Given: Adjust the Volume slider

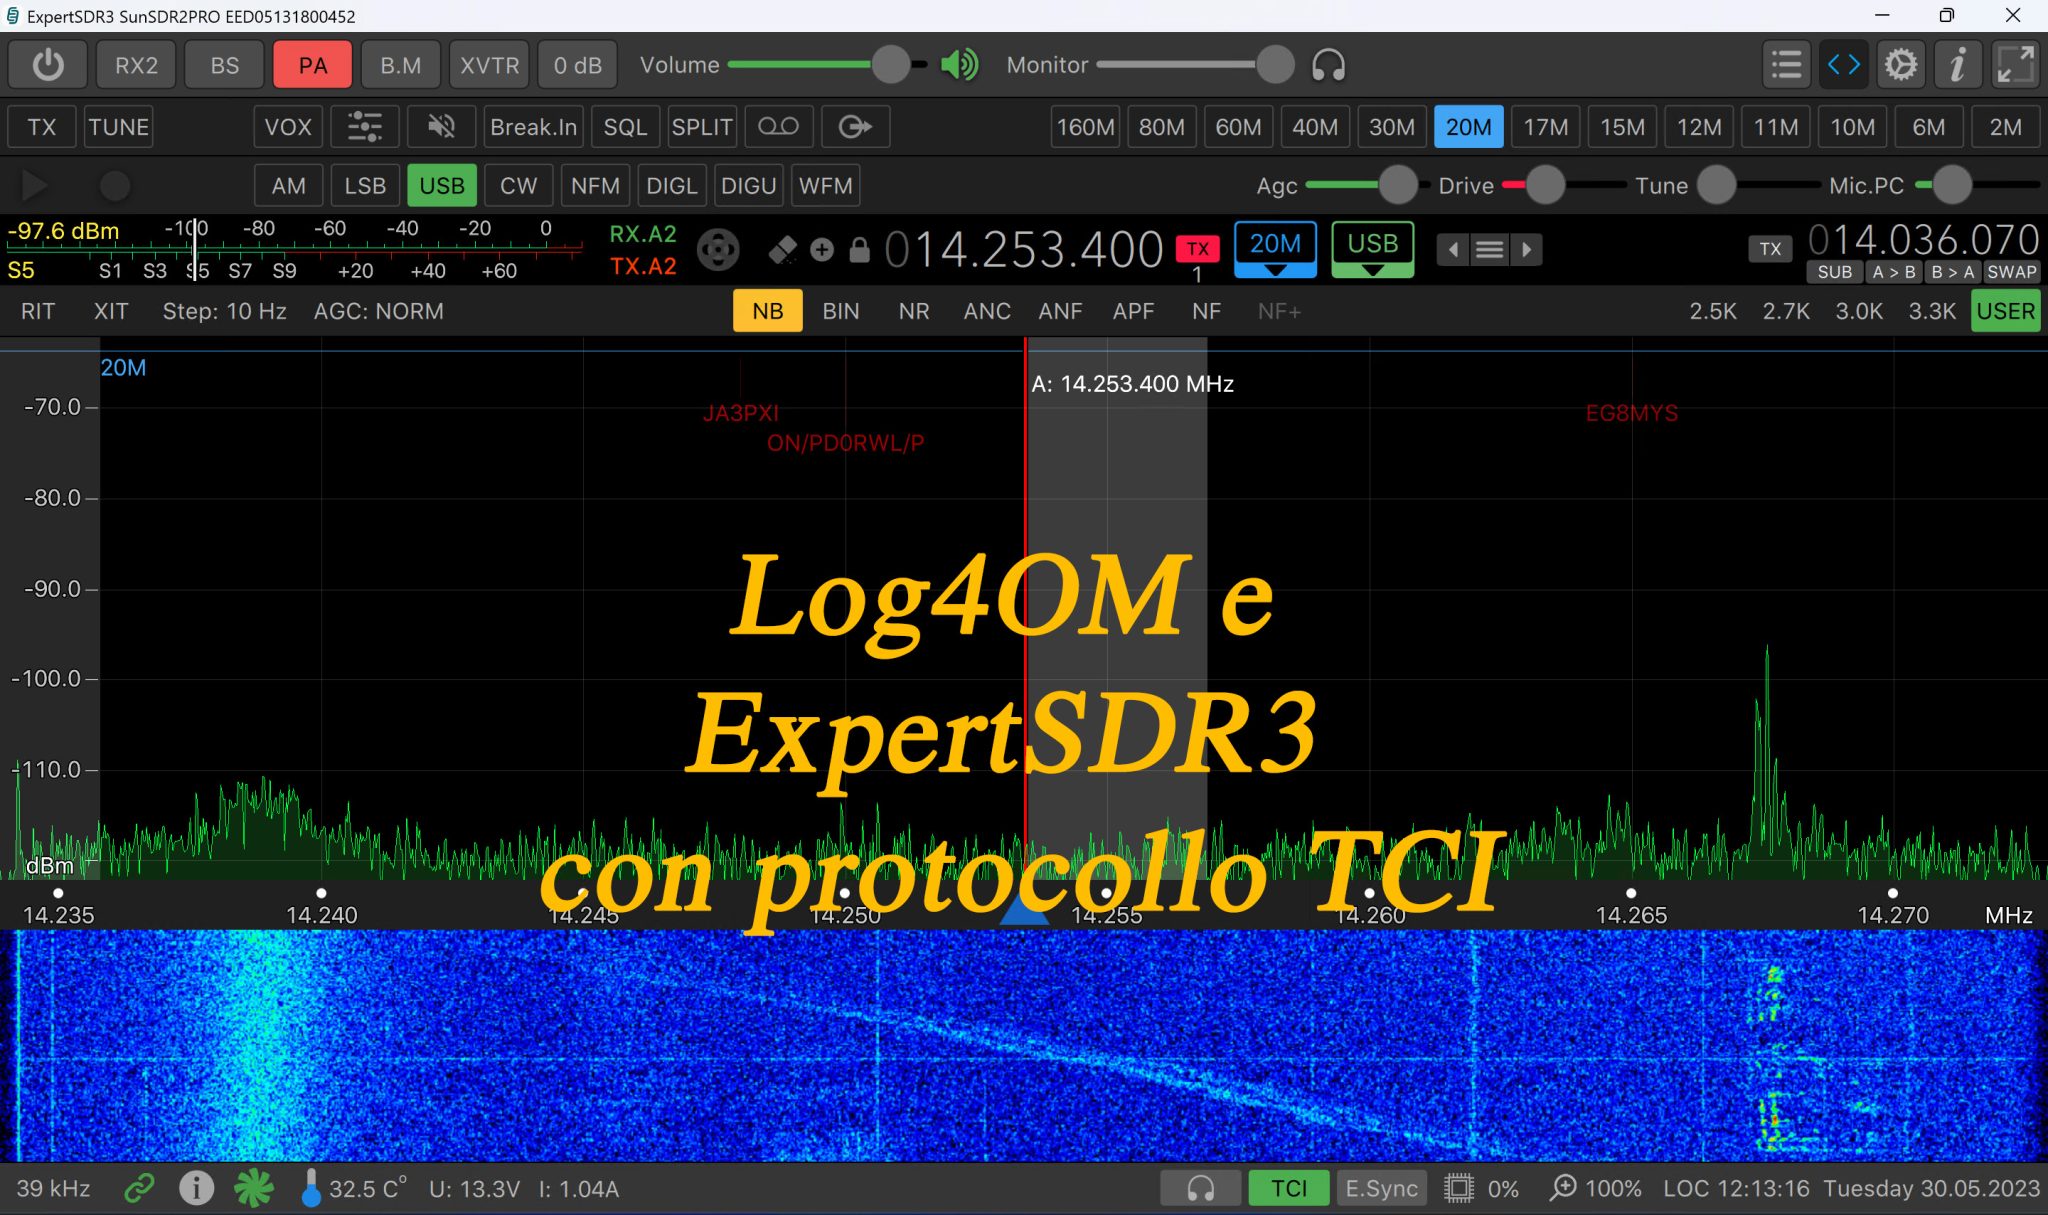Looking at the screenshot, I should tap(828, 65).
